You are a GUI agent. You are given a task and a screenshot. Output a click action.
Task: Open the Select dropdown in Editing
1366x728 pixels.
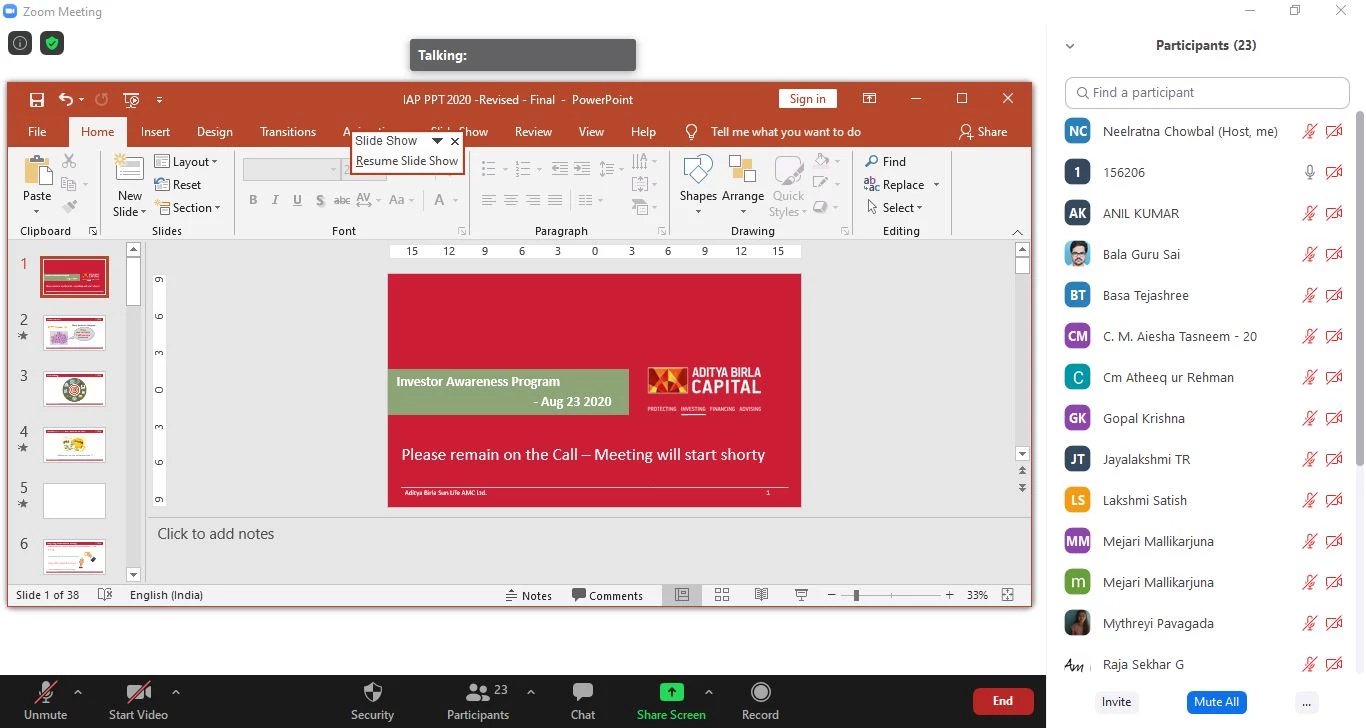(x=894, y=208)
